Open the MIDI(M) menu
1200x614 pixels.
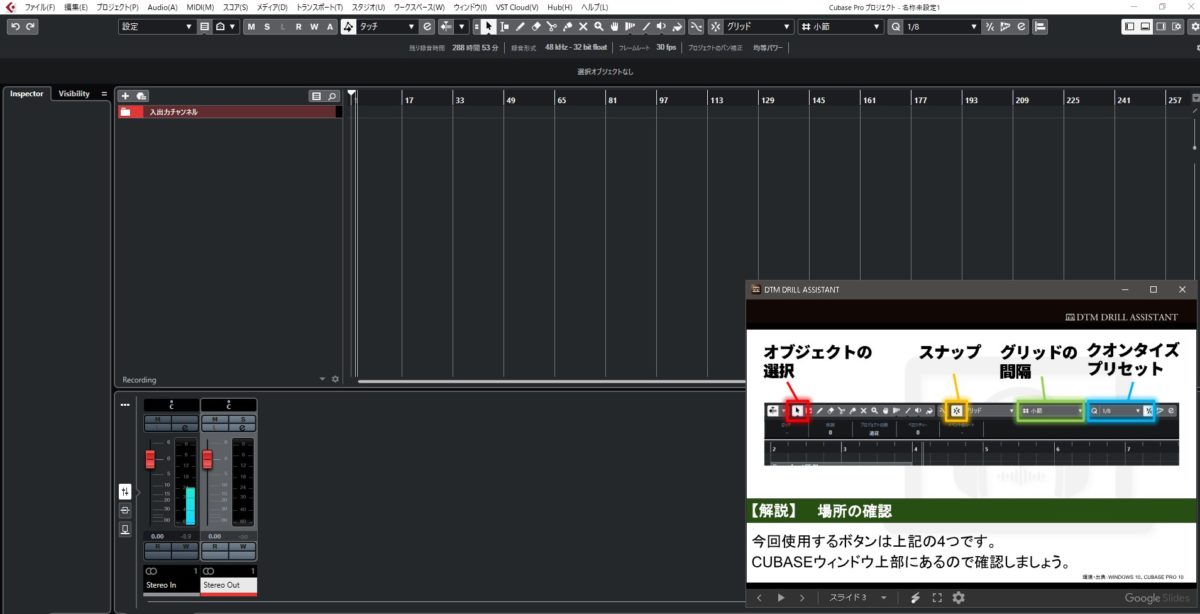pyautogui.click(x=200, y=7)
